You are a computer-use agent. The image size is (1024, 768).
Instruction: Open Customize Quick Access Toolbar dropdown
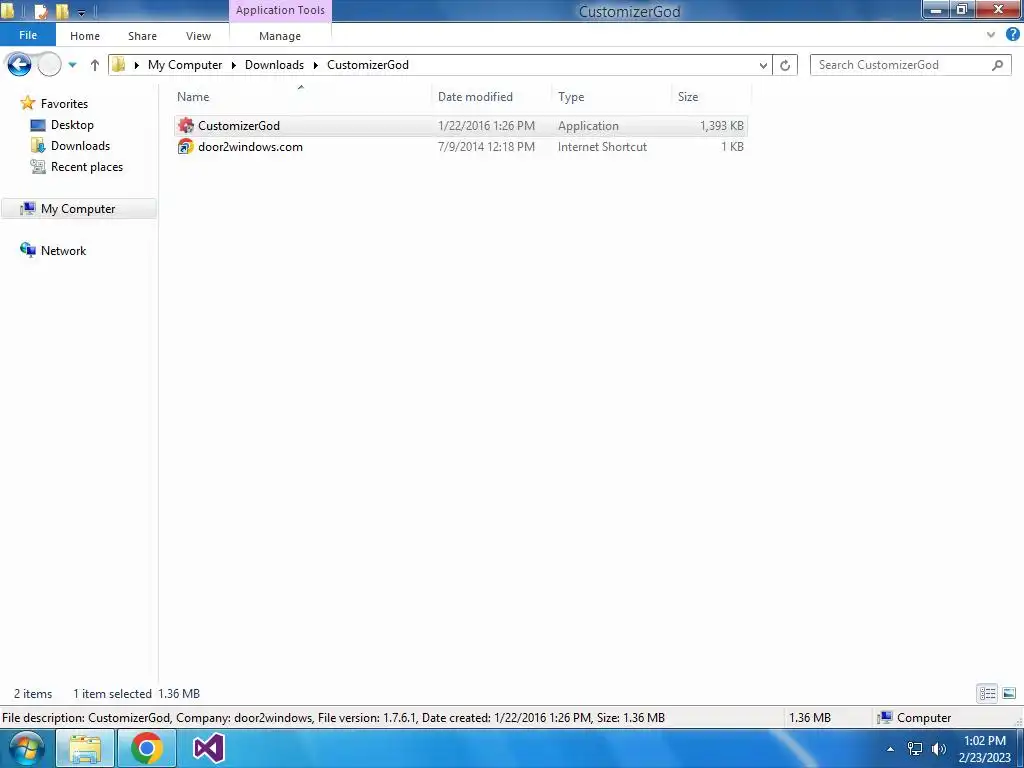(x=82, y=12)
